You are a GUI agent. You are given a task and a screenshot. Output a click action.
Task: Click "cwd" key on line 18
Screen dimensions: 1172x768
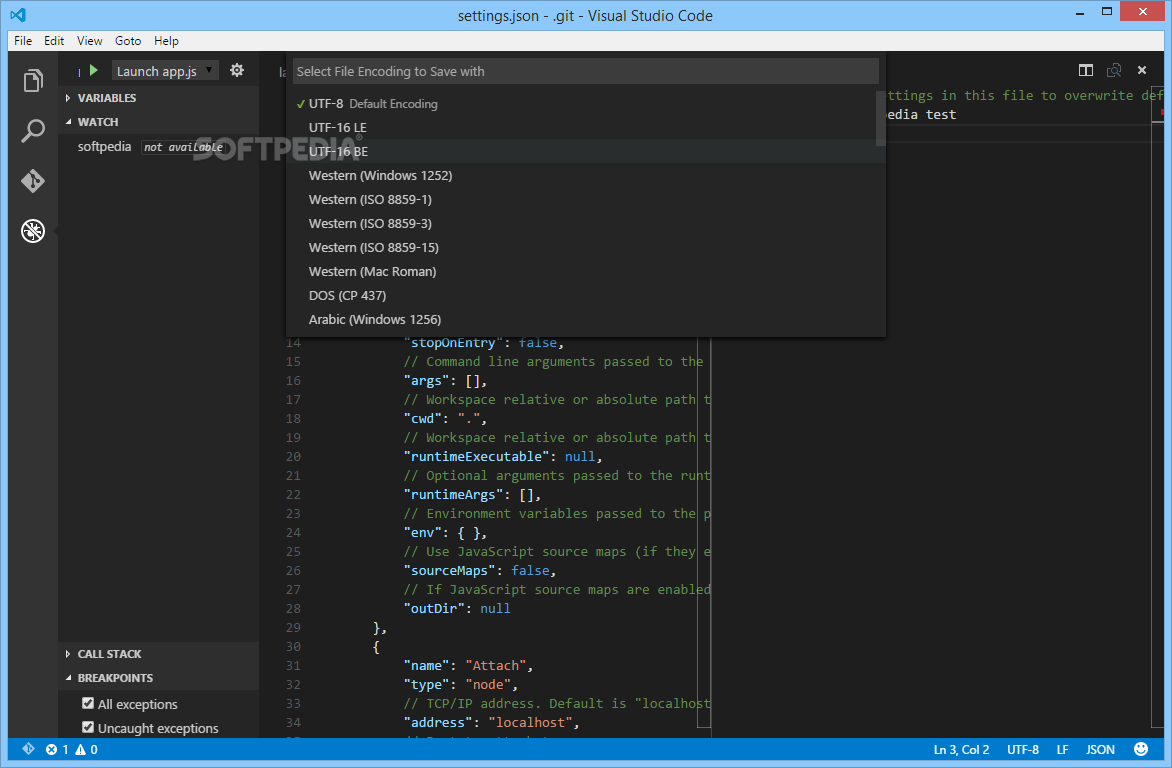[x=422, y=419]
